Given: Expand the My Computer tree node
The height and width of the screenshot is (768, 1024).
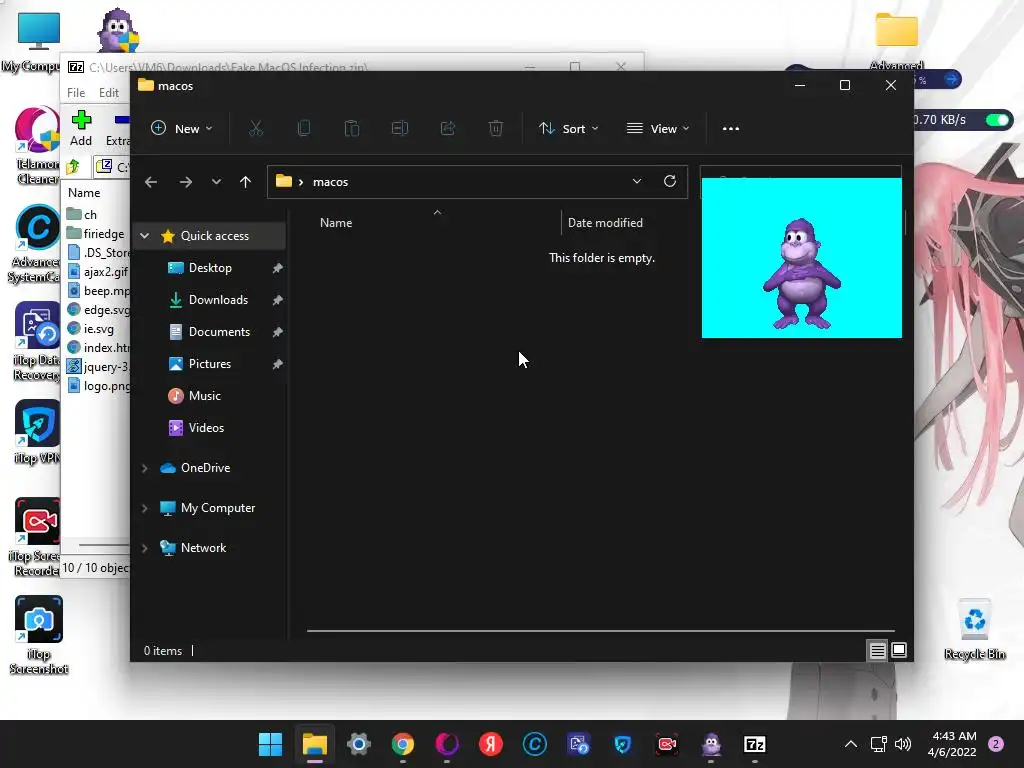Looking at the screenshot, I should [145, 508].
